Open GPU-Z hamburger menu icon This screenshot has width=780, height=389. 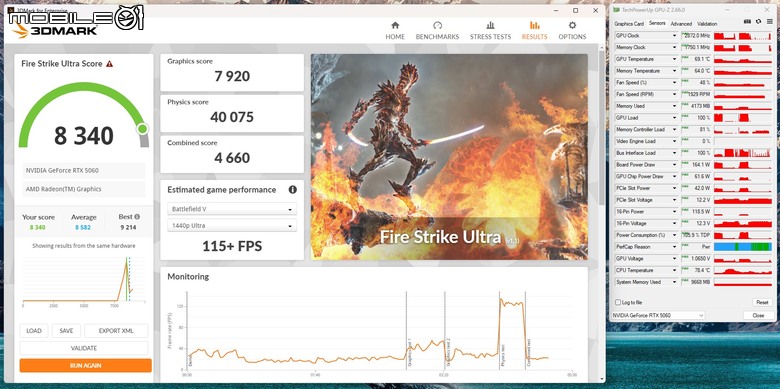pos(769,22)
